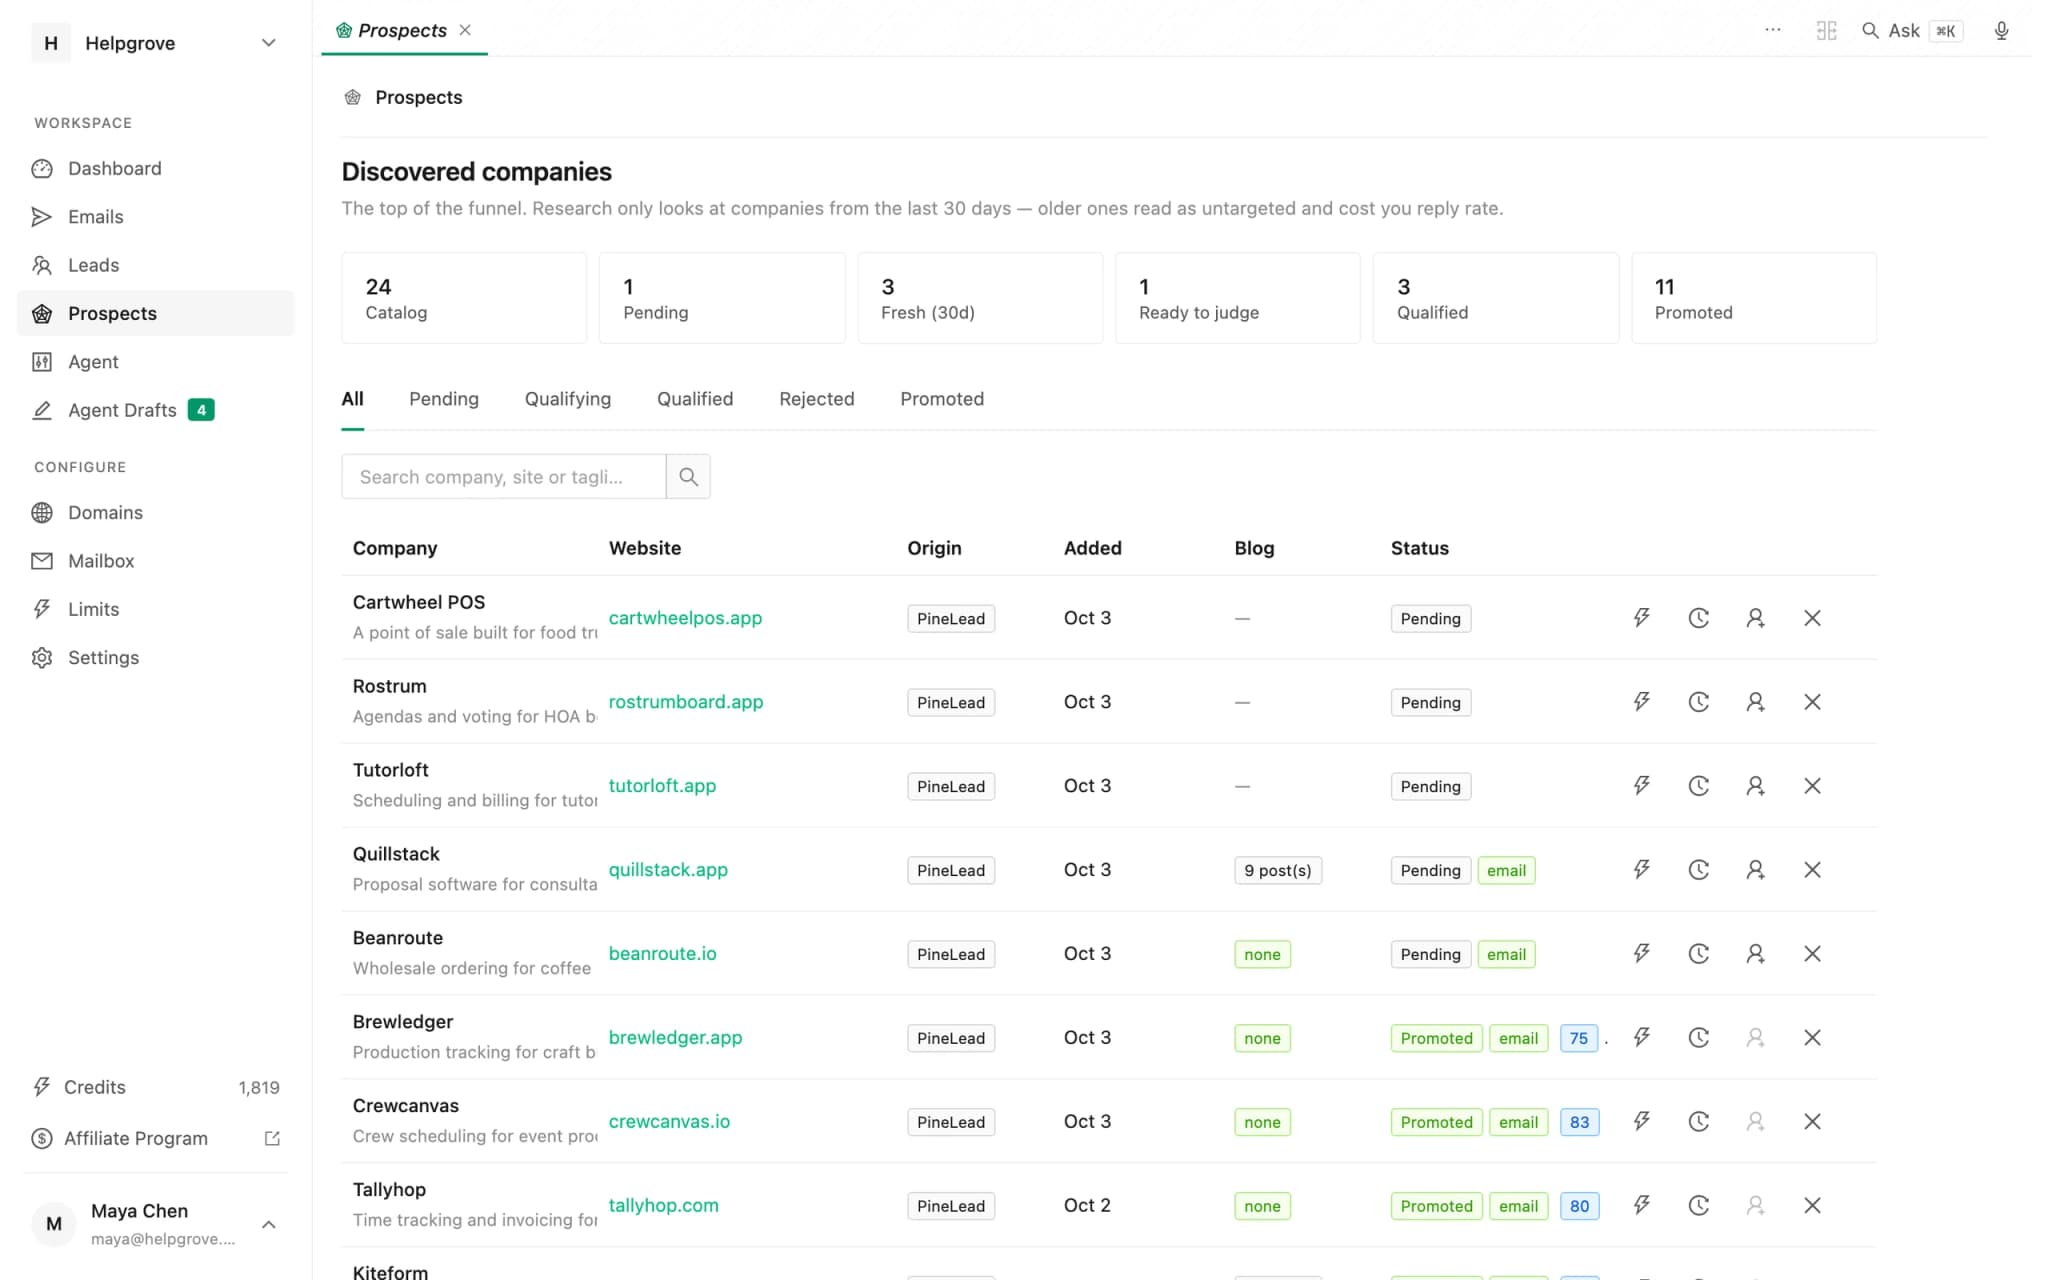Click the search magnifier button beside company search
Image resolution: width=2048 pixels, height=1280 pixels.
pyautogui.click(x=688, y=477)
